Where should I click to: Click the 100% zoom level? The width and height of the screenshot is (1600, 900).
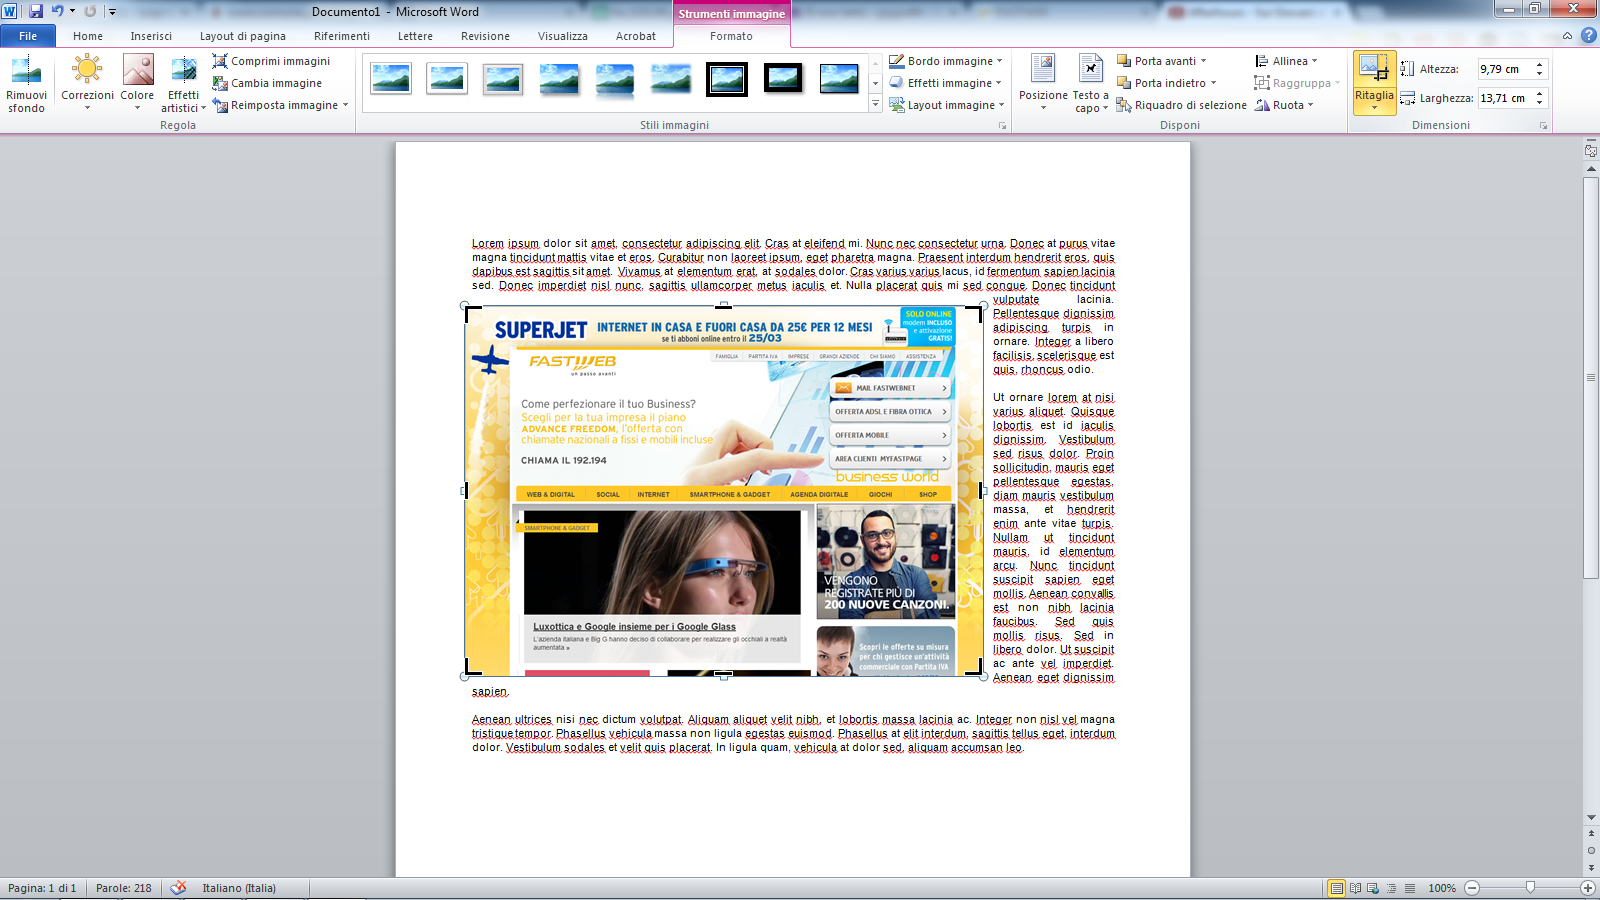click(1442, 888)
